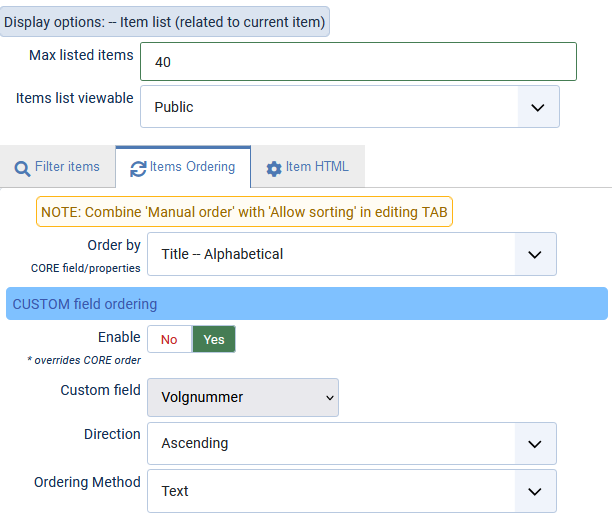Click the gear icon on Item HTML tab
The width and height of the screenshot is (612, 521).
(274, 169)
